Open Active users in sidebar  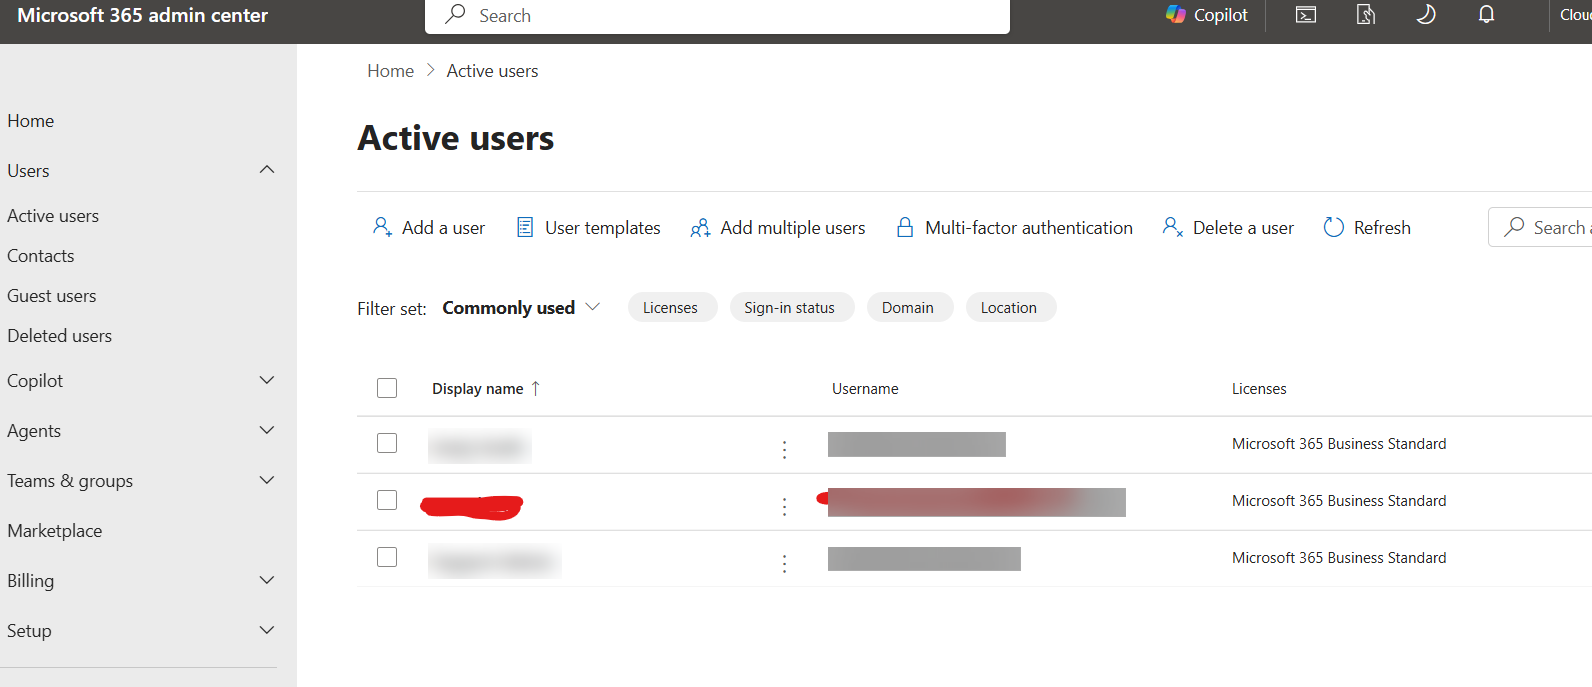tap(53, 216)
